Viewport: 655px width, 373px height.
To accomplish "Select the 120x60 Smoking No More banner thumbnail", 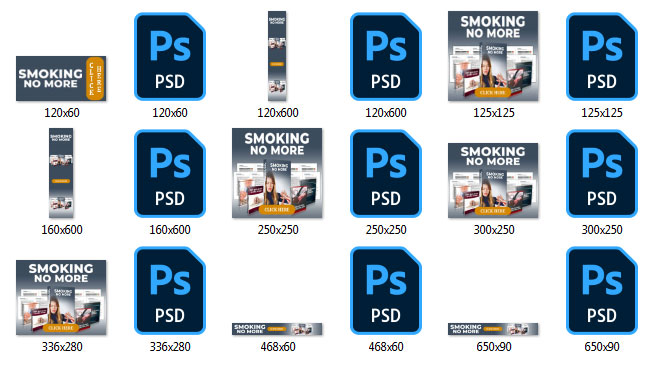I will tap(61, 79).
